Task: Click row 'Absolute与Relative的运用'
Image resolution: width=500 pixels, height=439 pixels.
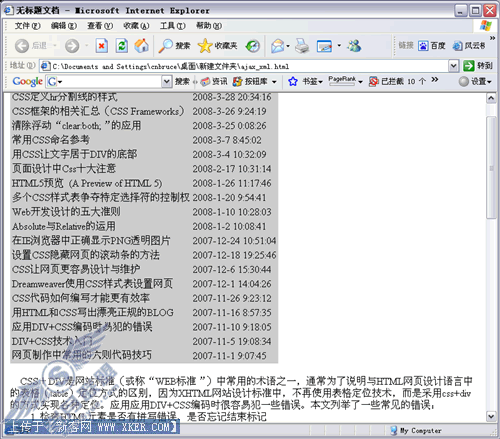Action: point(144,226)
